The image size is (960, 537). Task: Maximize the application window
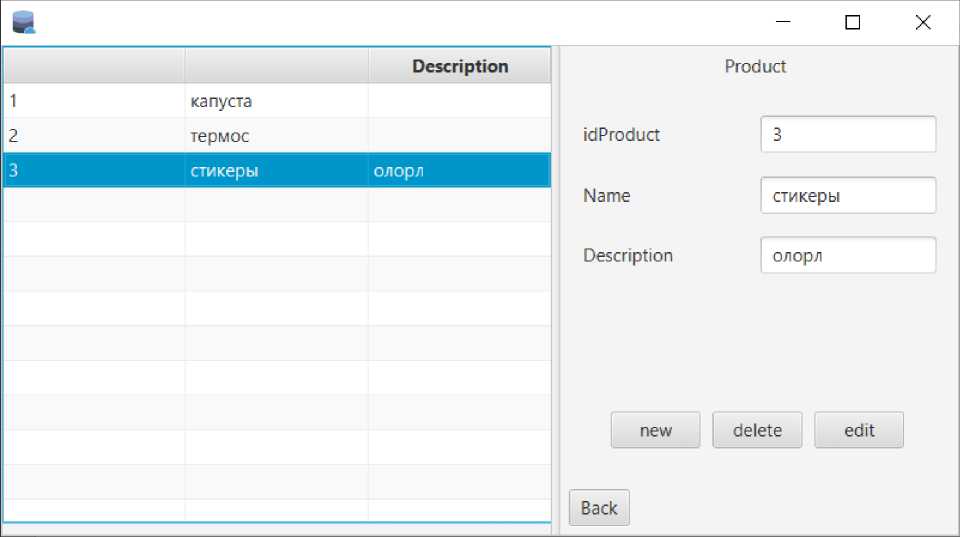pos(852,23)
